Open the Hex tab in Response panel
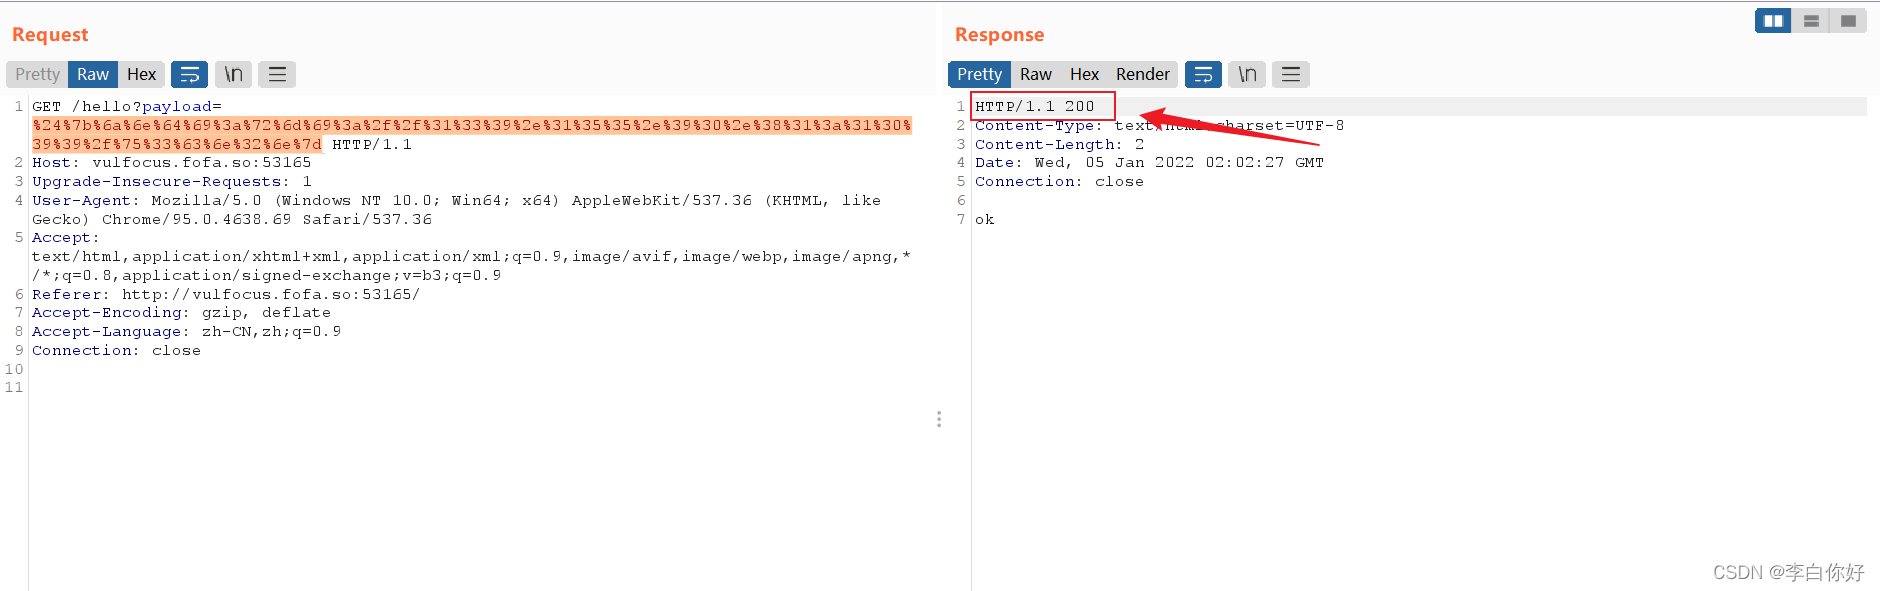This screenshot has height=591, width=1880. (1084, 74)
